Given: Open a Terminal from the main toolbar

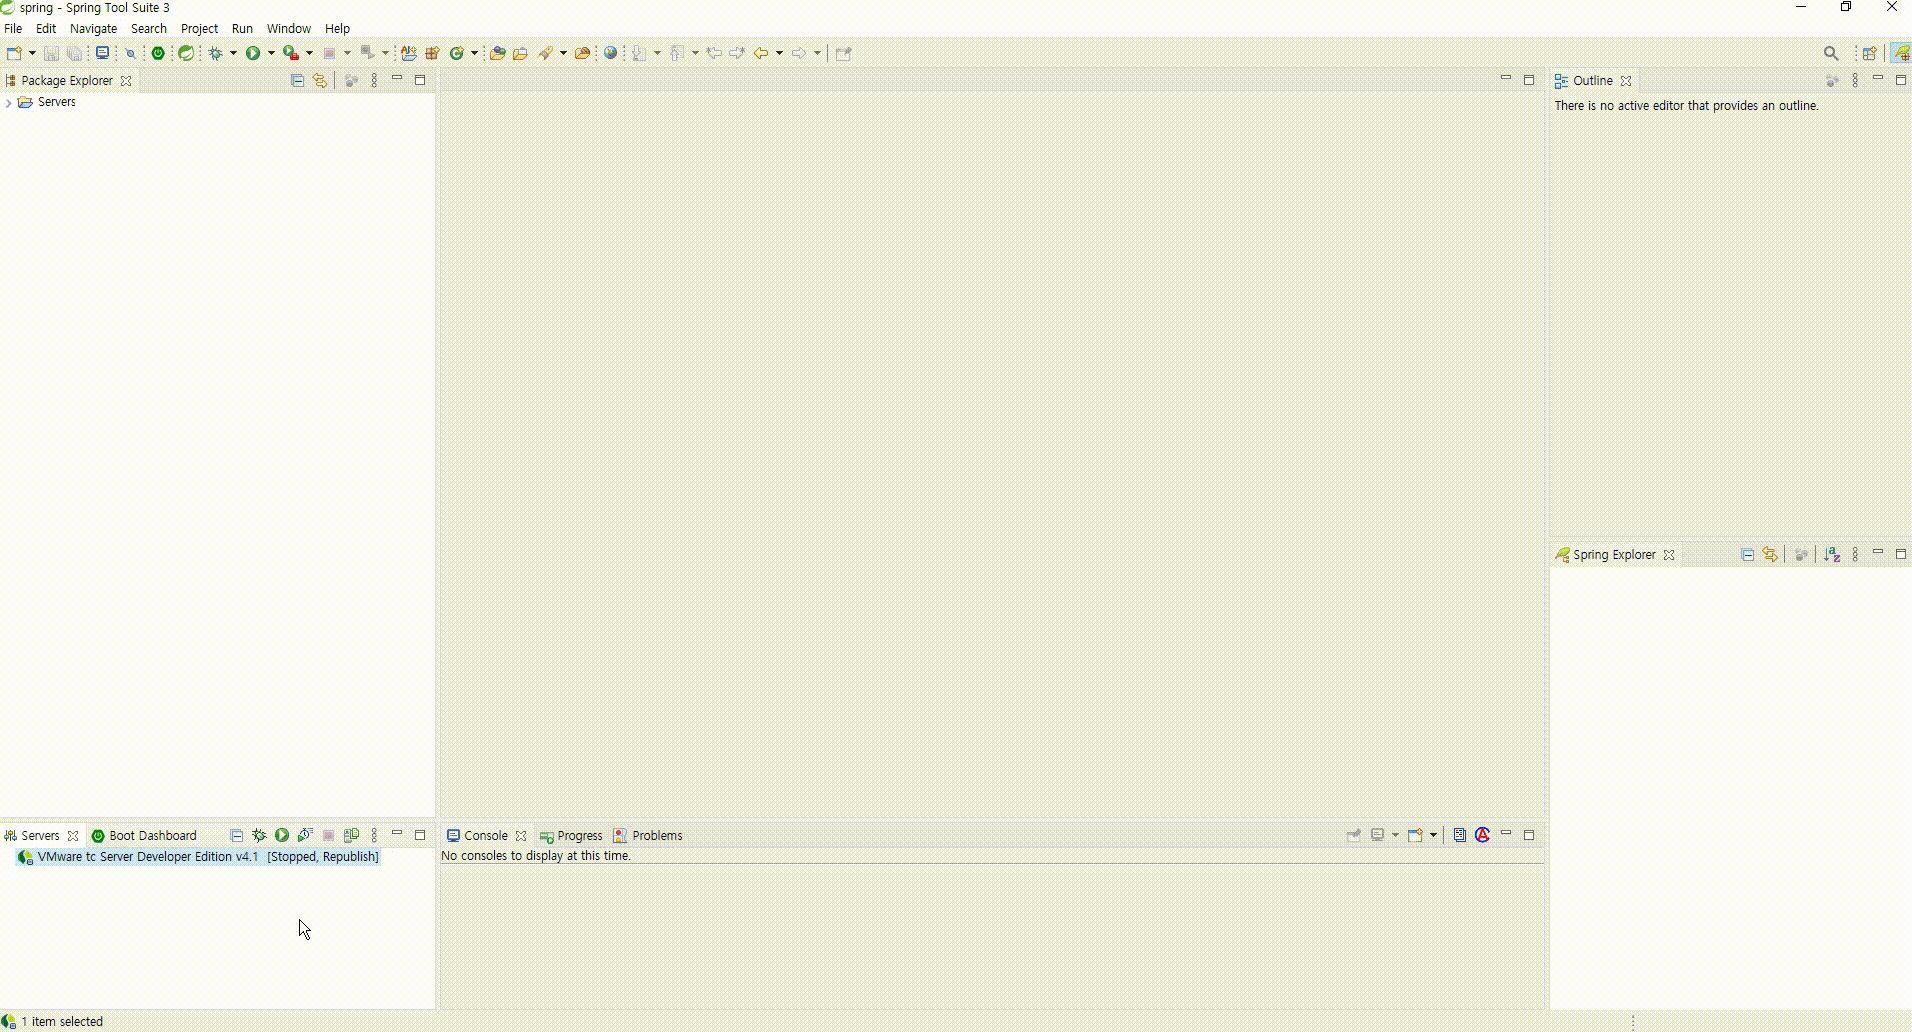Looking at the screenshot, I should pos(102,53).
